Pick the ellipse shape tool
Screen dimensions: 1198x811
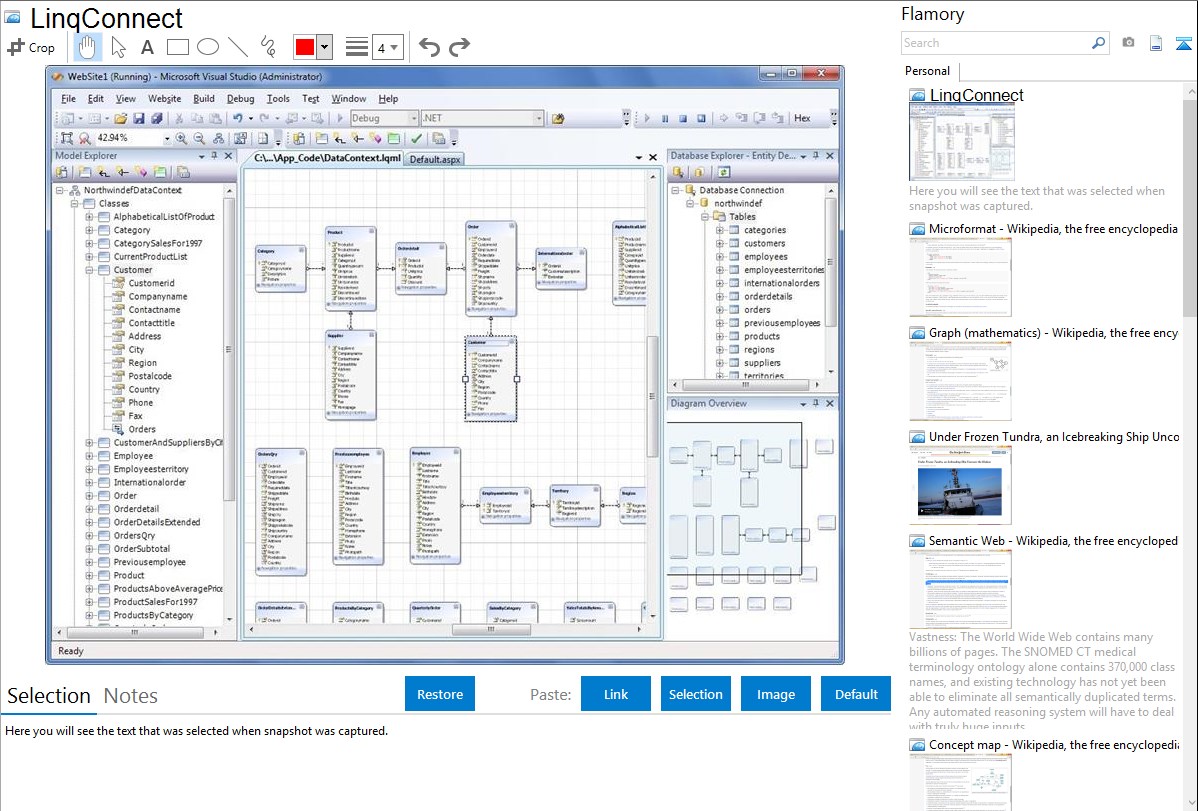click(208, 47)
